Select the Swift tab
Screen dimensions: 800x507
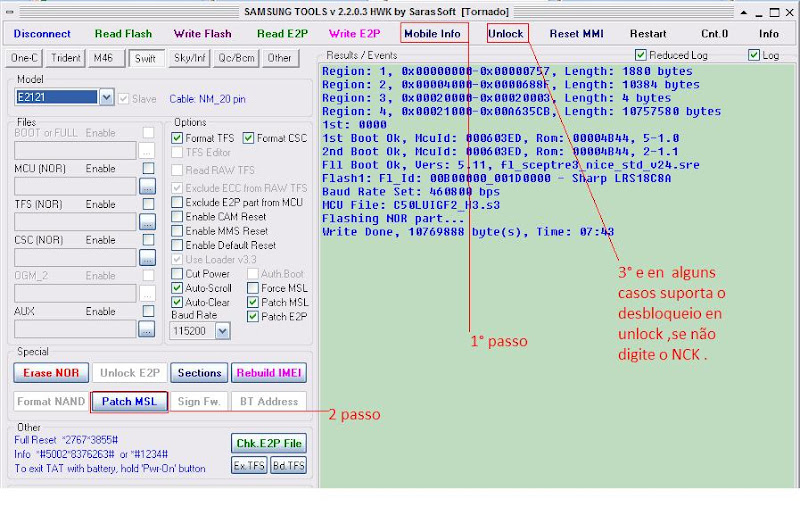point(146,58)
